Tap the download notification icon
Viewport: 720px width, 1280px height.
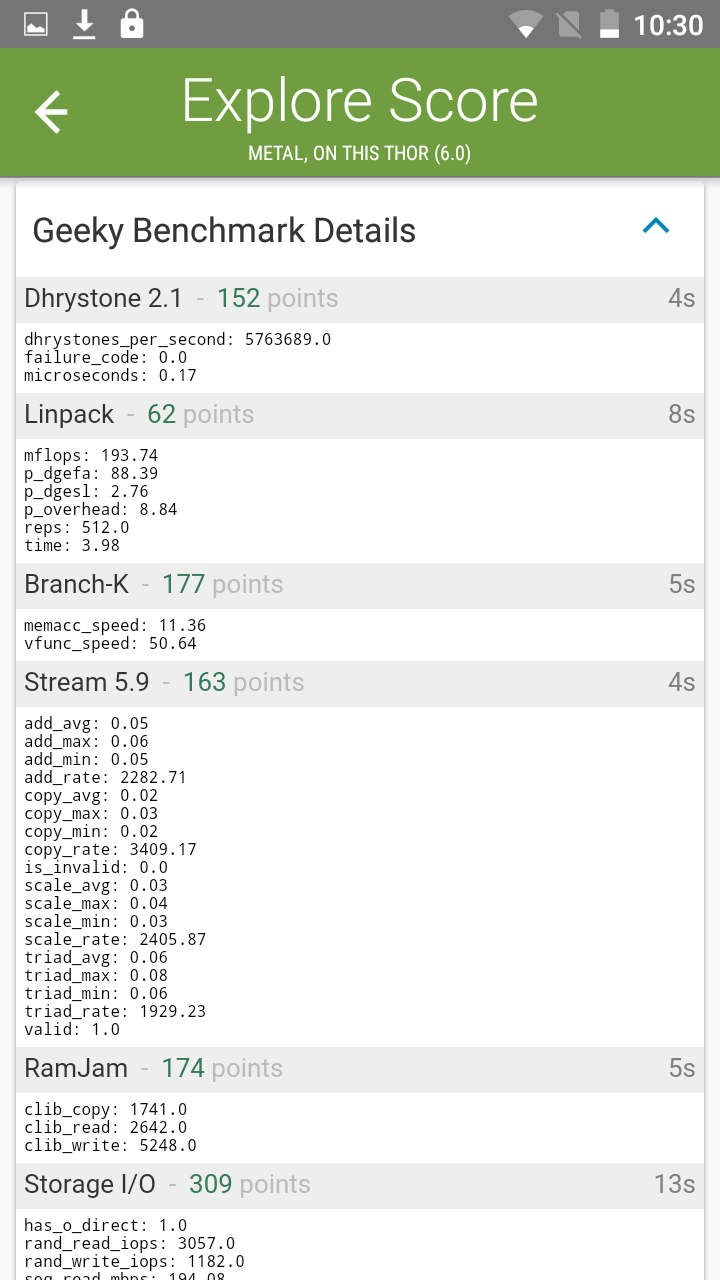point(84,24)
